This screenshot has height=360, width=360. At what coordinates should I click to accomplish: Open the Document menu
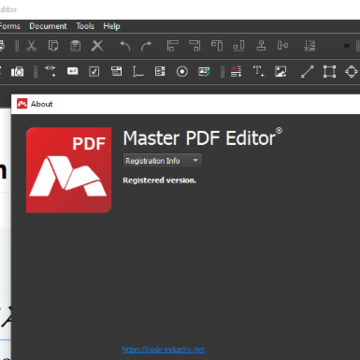[48, 26]
